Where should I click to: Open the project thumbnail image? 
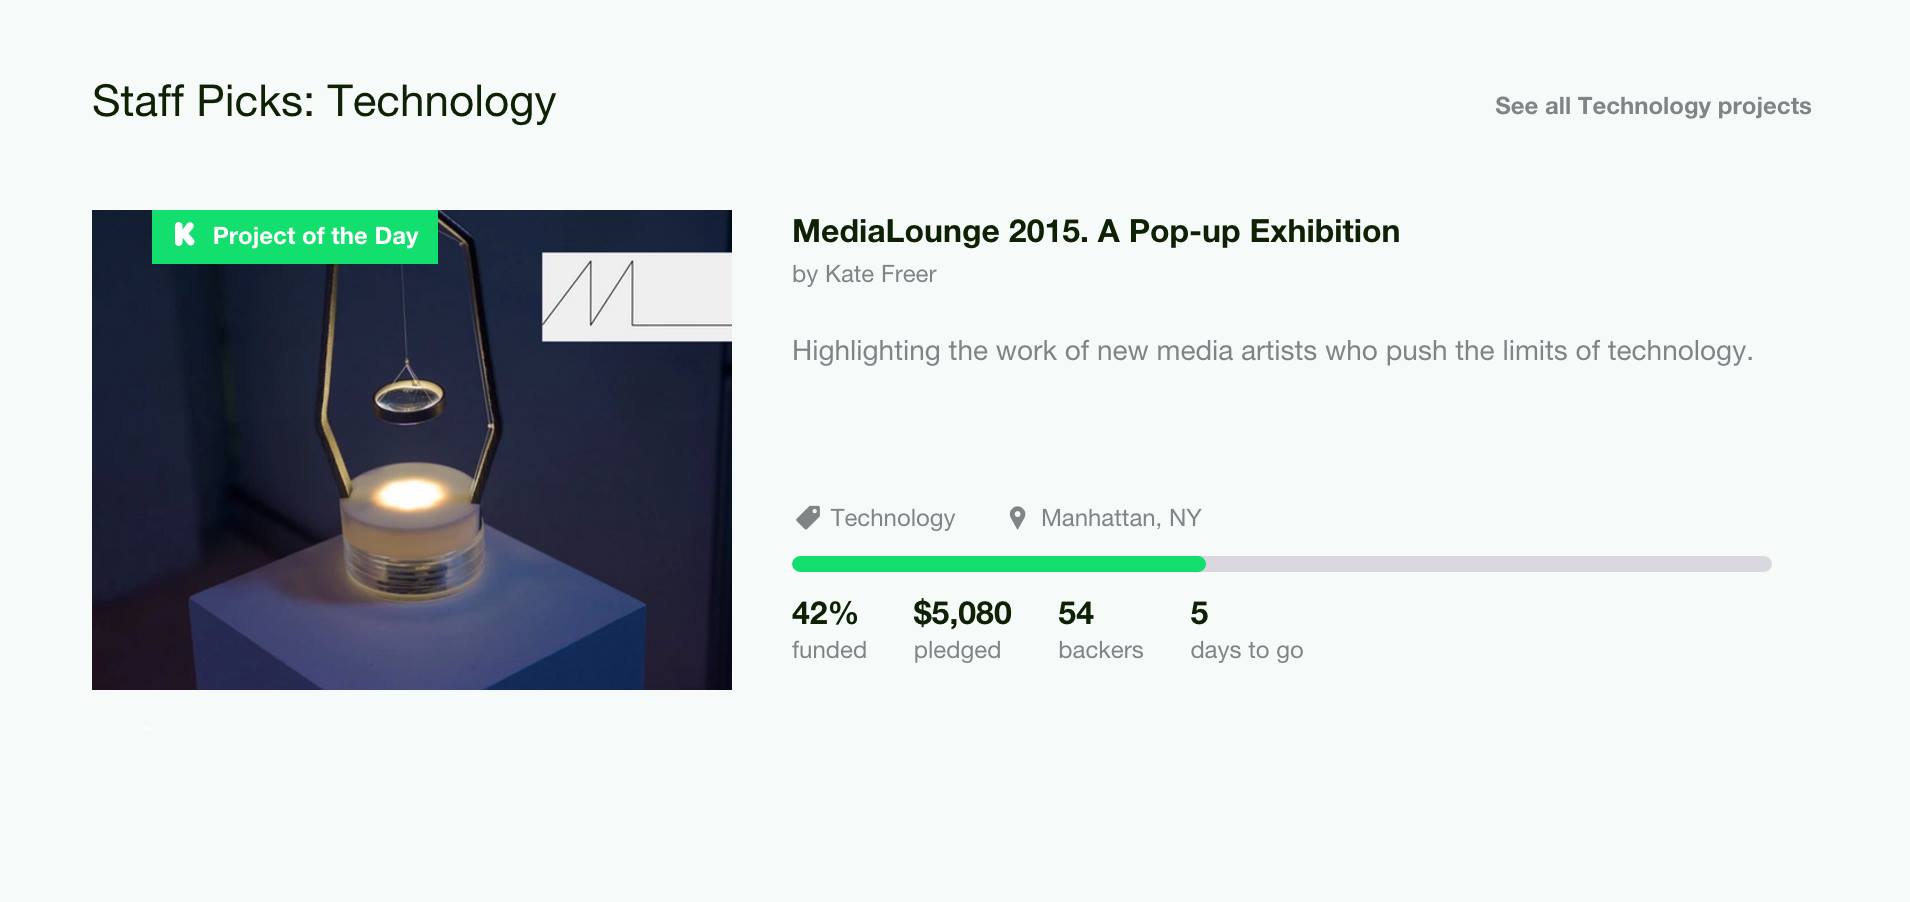pyautogui.click(x=412, y=450)
